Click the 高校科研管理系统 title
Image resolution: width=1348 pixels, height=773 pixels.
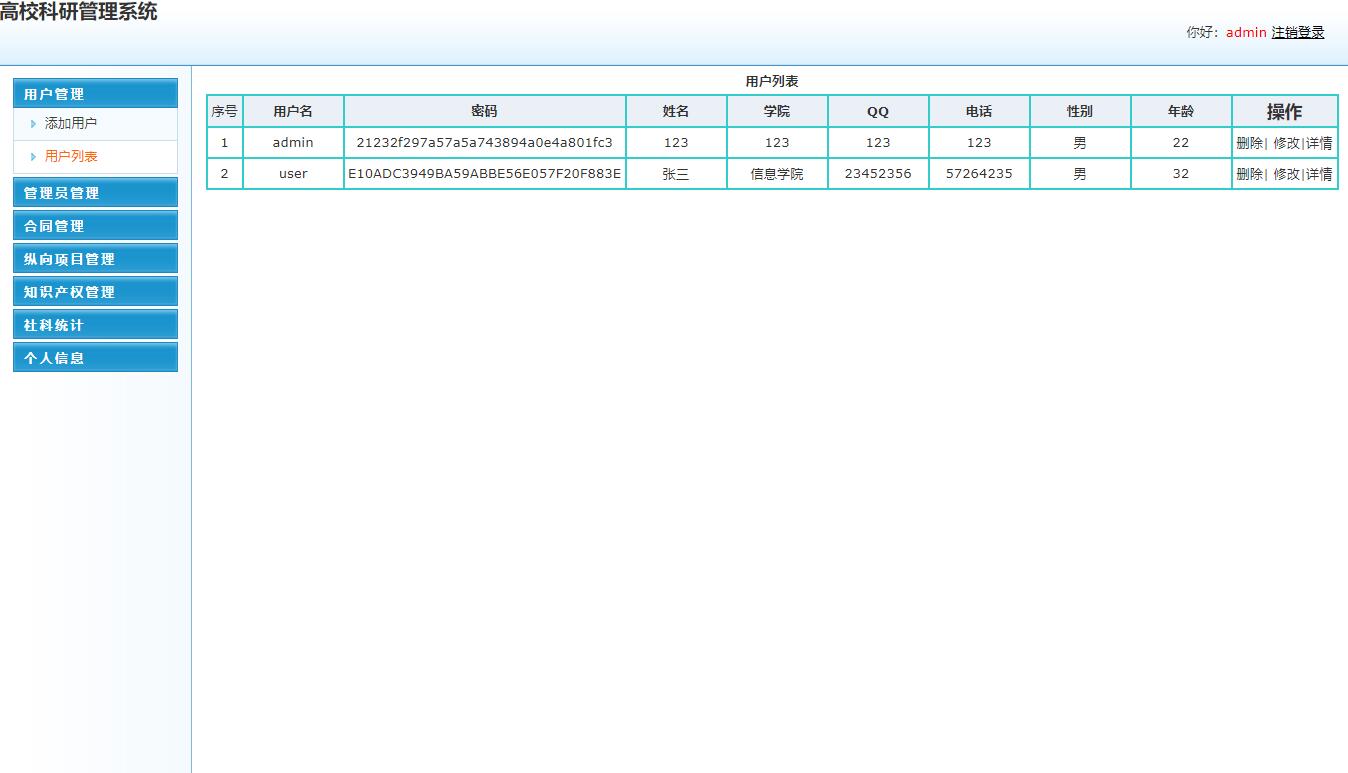pyautogui.click(x=79, y=13)
